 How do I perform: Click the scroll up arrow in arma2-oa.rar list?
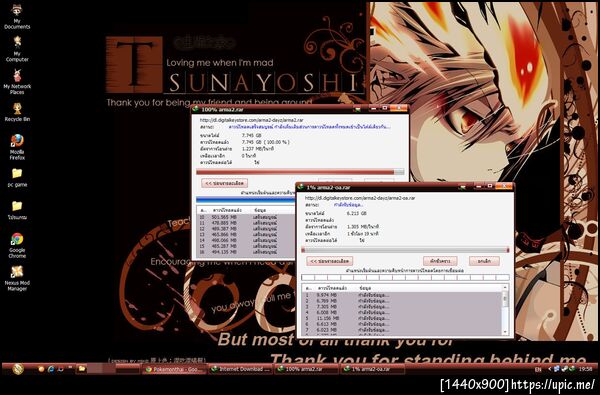pyautogui.click(x=505, y=287)
